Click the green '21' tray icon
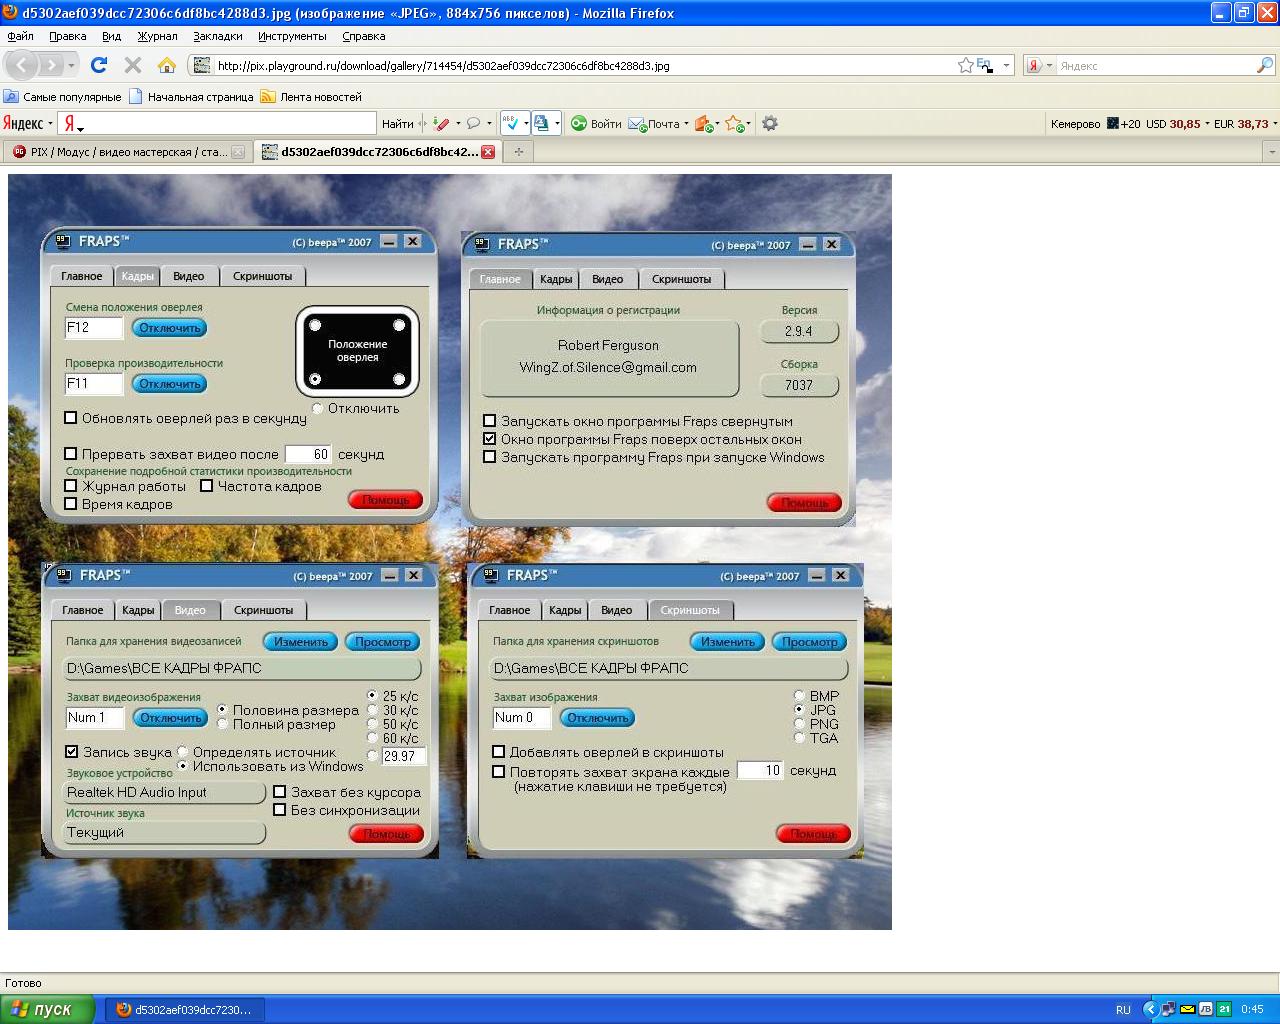Viewport: 1280px width, 1024px height. (x=1224, y=1009)
